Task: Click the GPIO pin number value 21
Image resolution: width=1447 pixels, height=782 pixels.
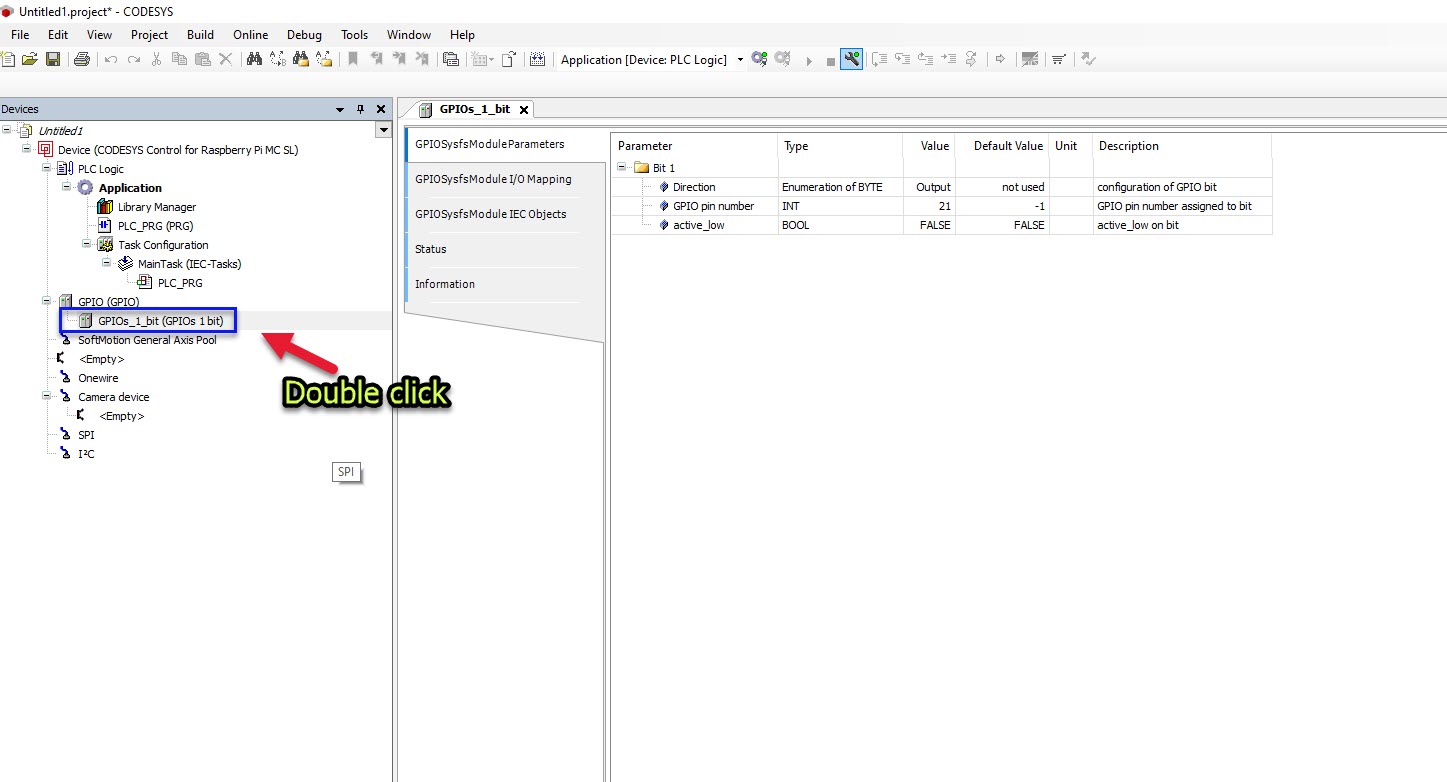Action: pyautogui.click(x=944, y=206)
